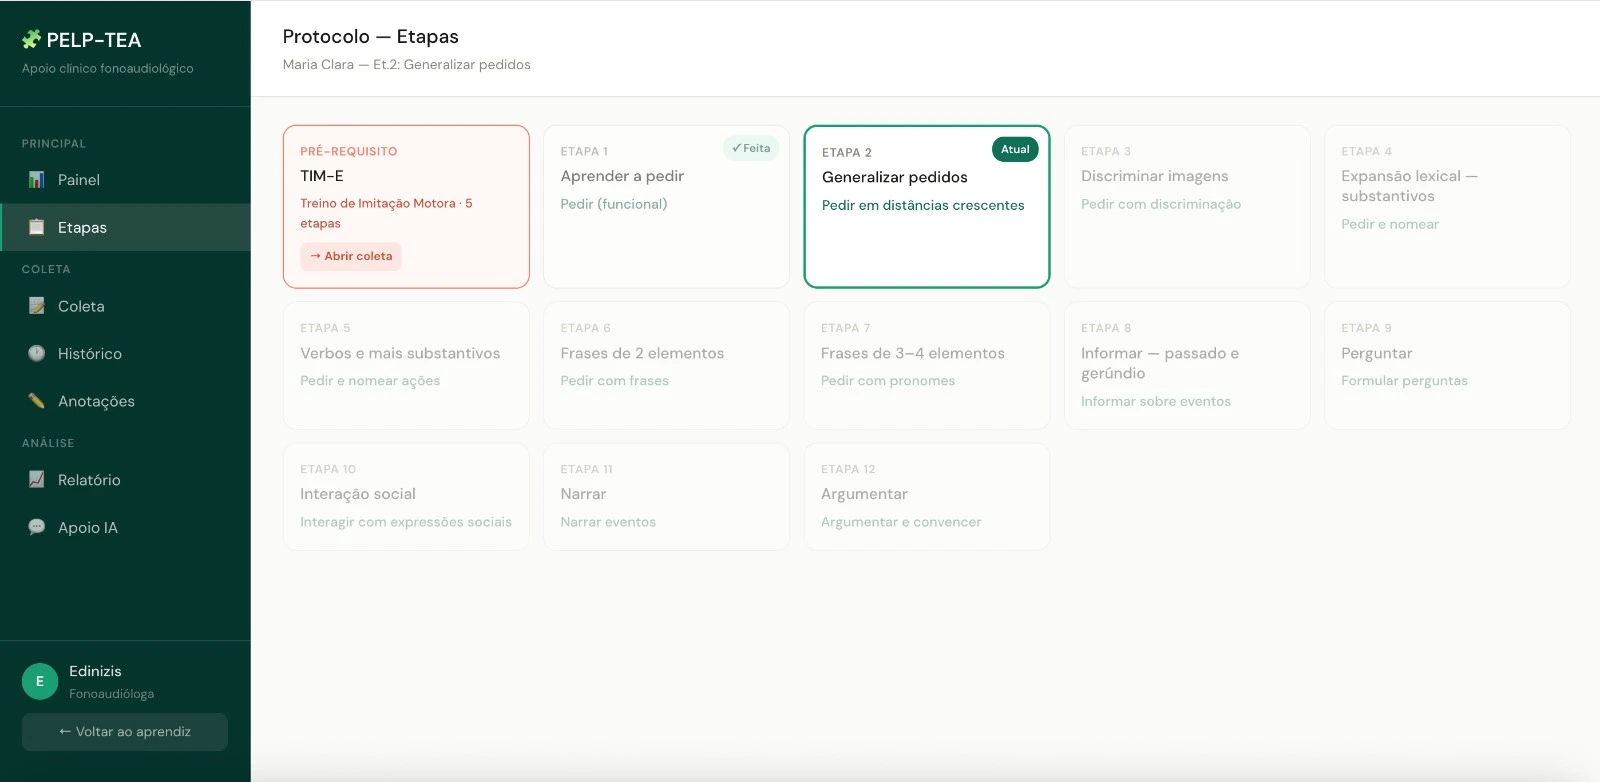Open Etapa 5 Verbos e mais substantivos

click(x=406, y=365)
